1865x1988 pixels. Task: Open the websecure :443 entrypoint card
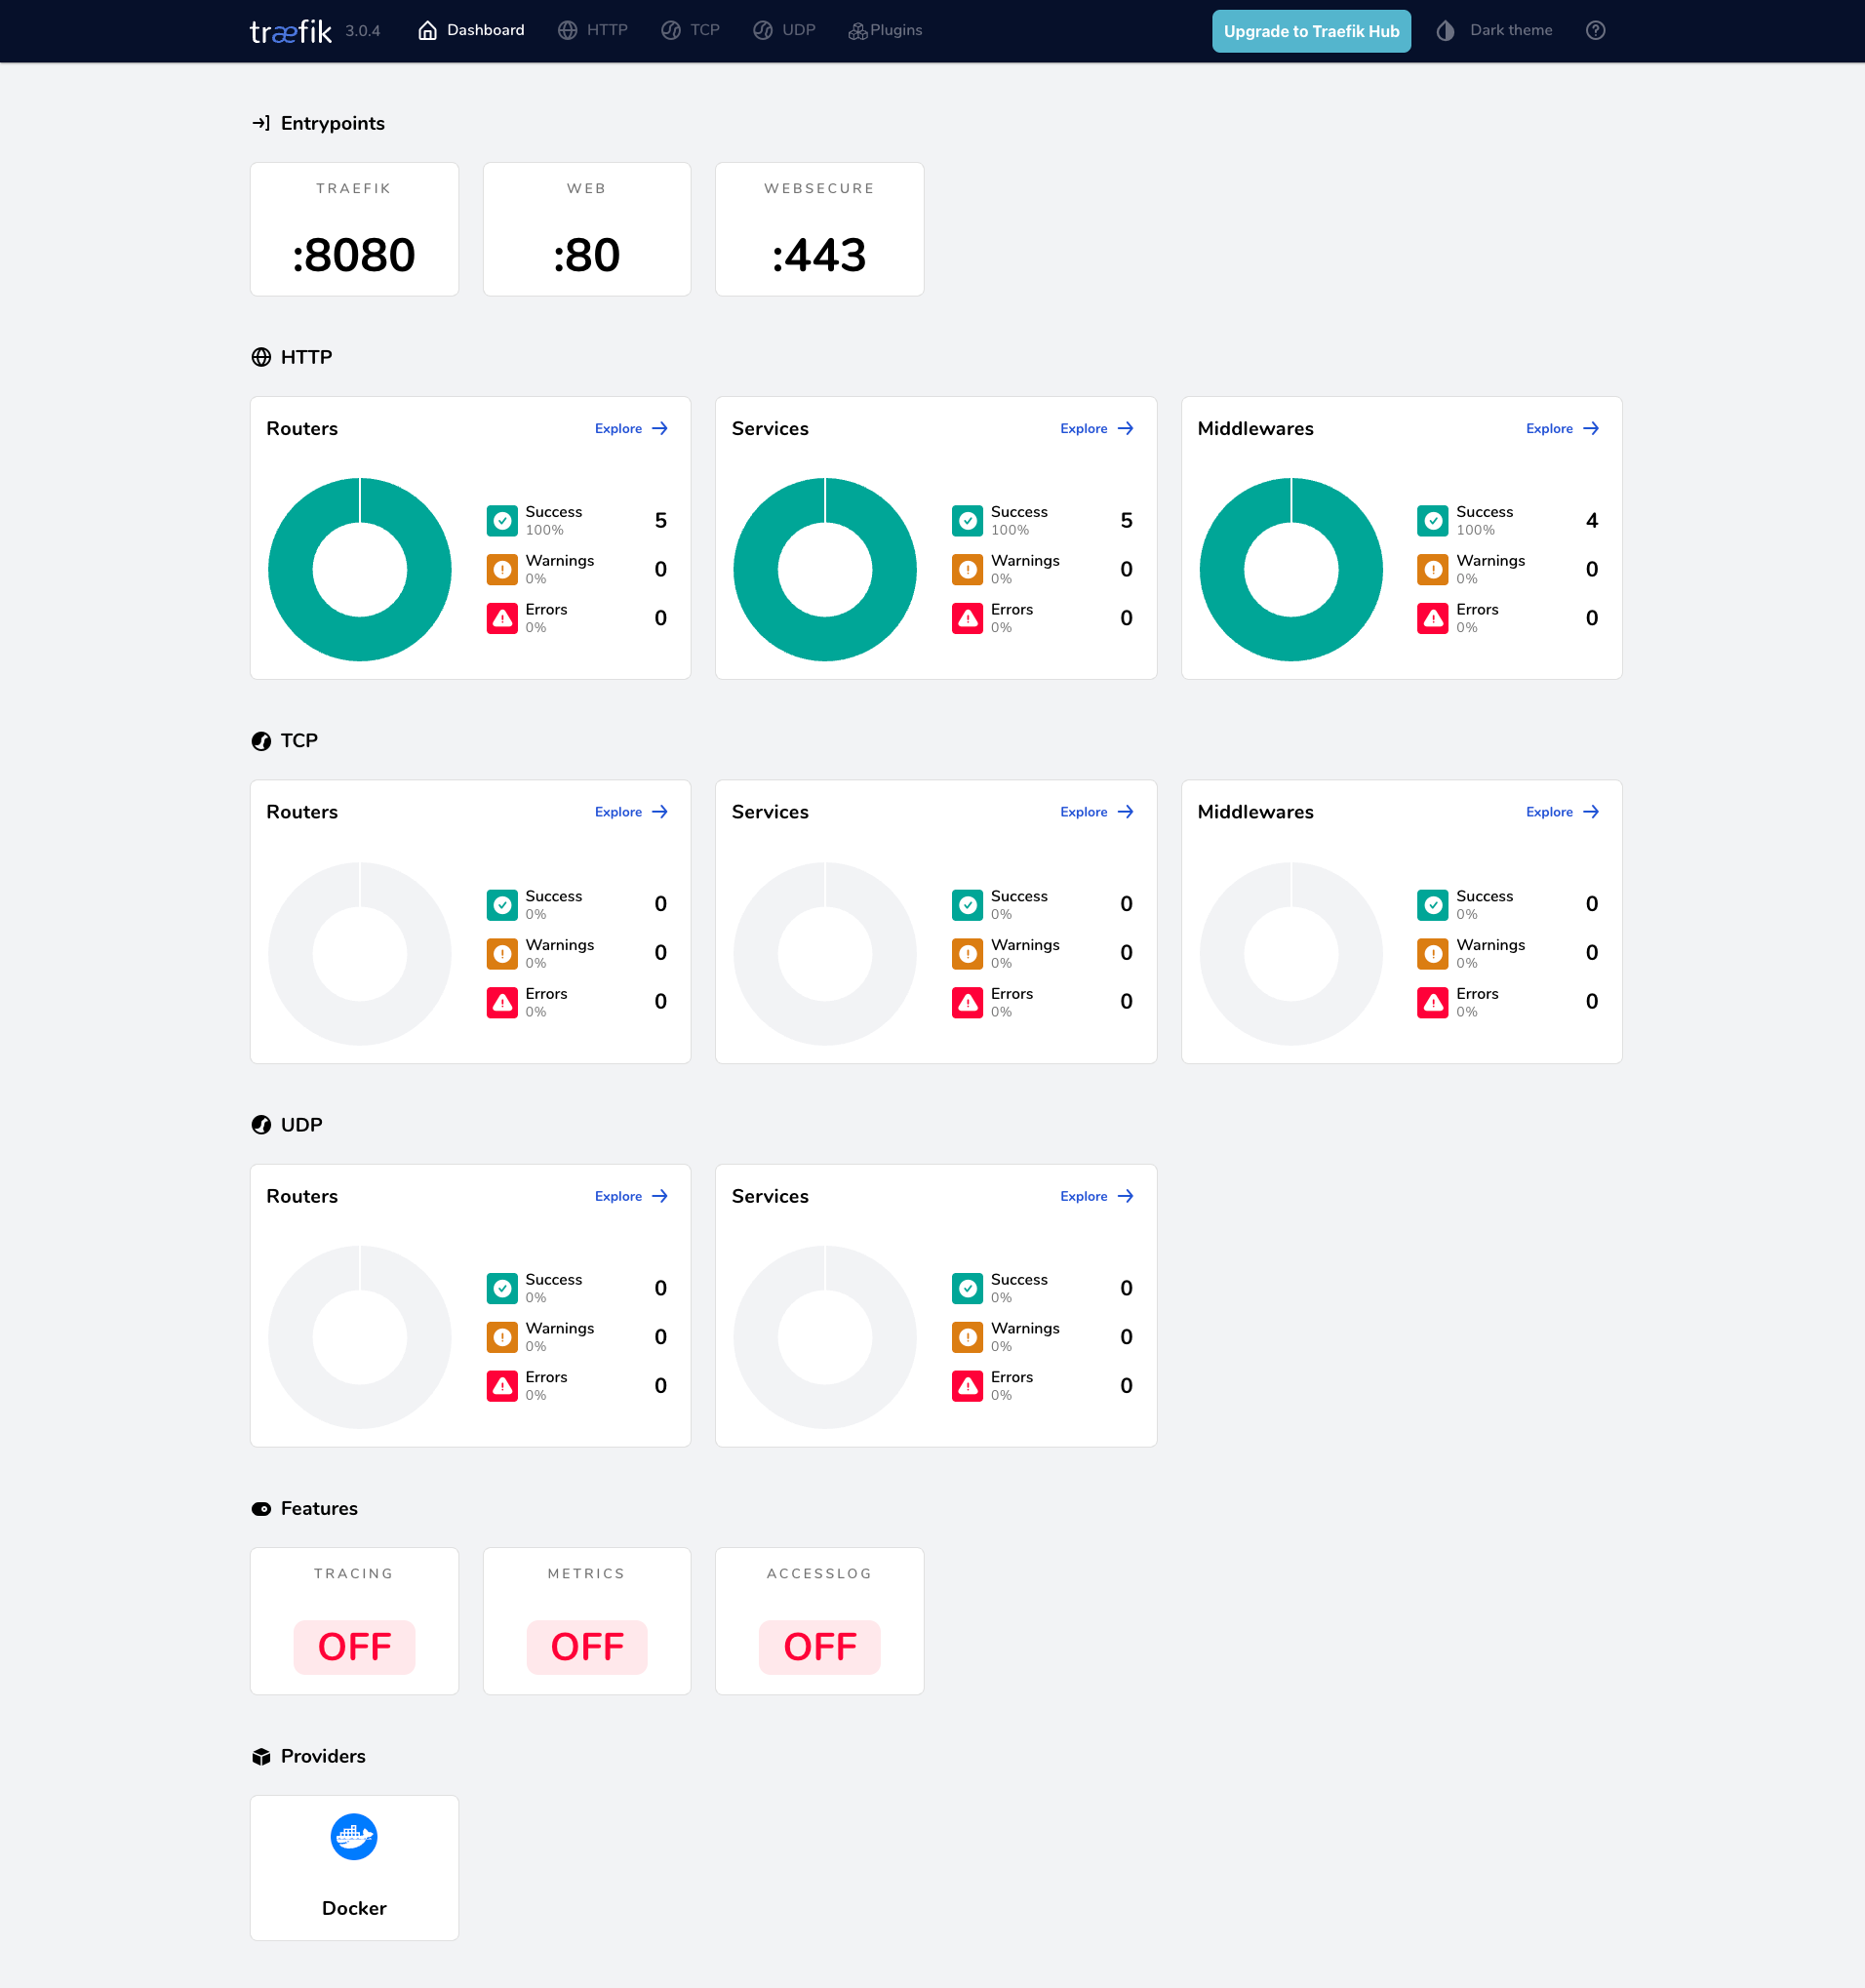[819, 229]
